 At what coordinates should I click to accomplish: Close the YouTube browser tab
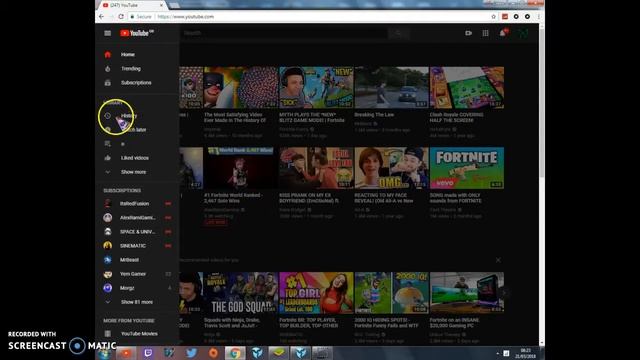[x=162, y=5]
